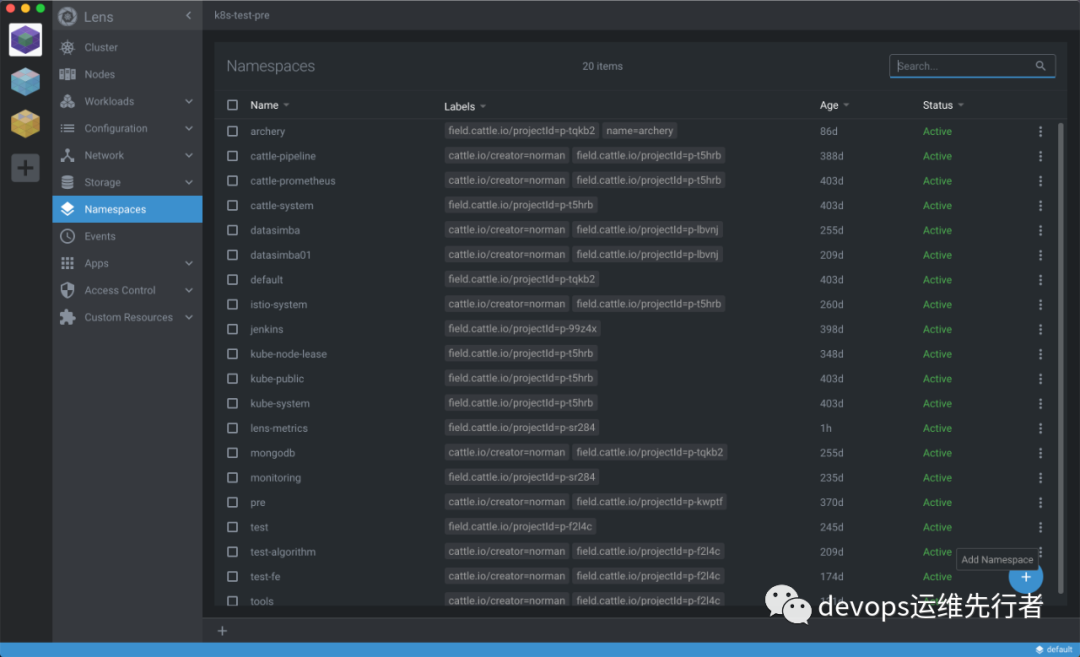1080x657 pixels.
Task: Click the Workloads icon
Action: pos(68,101)
